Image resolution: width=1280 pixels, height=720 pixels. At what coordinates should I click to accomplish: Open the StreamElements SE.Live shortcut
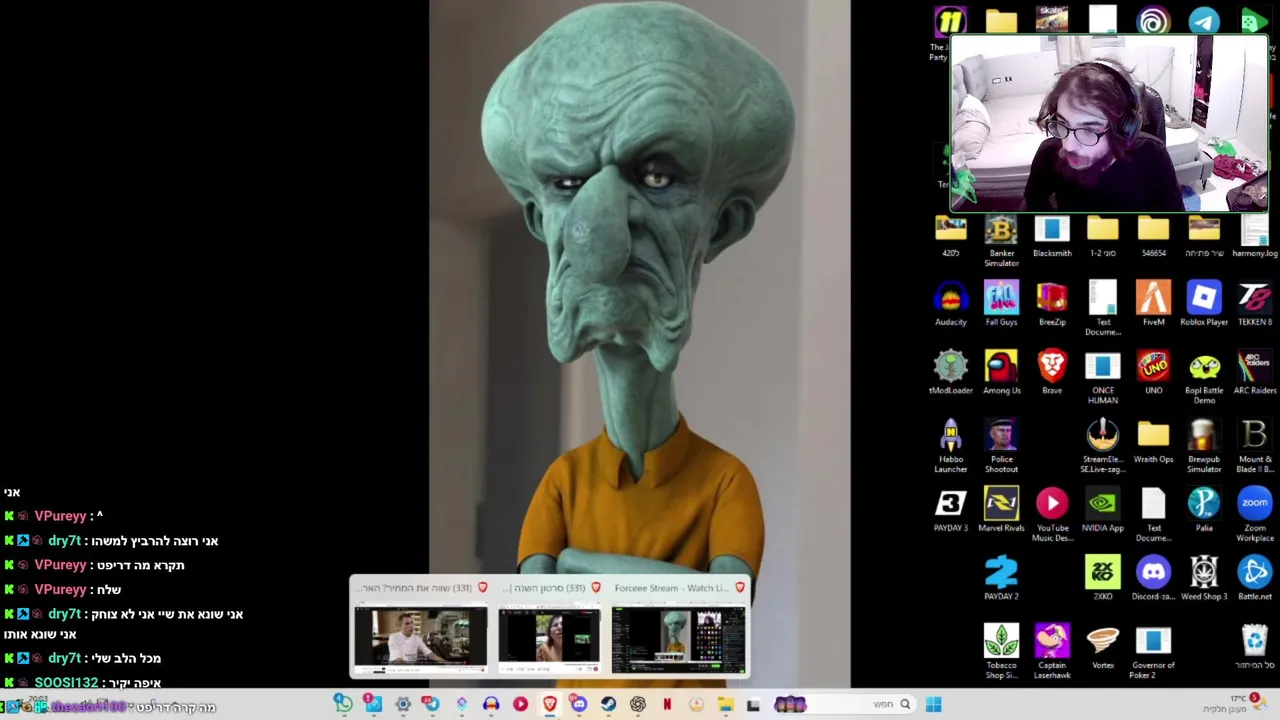(1103, 446)
